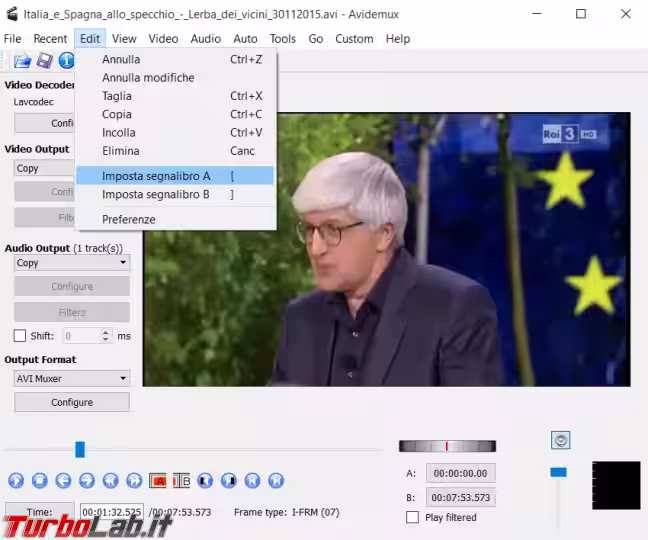The image size is (648, 540).
Task: Click Audio Output Filters button
Action: (72, 312)
